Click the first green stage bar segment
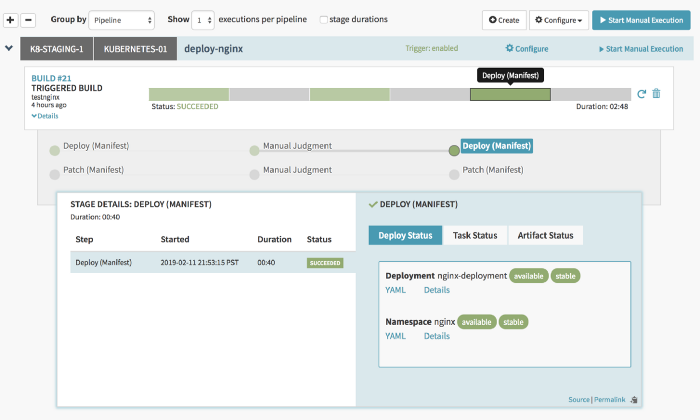Screen dimensions: 700x420 coord(189,94)
